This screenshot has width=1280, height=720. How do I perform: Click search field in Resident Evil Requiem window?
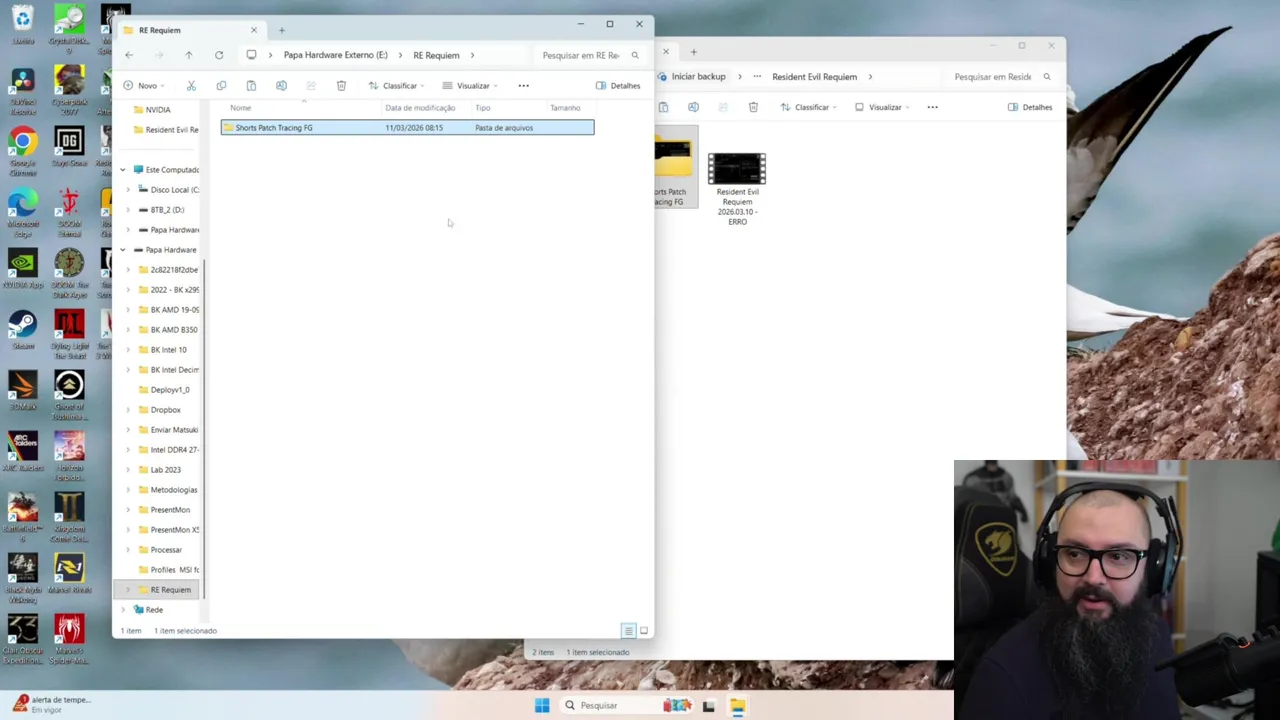[1003, 77]
